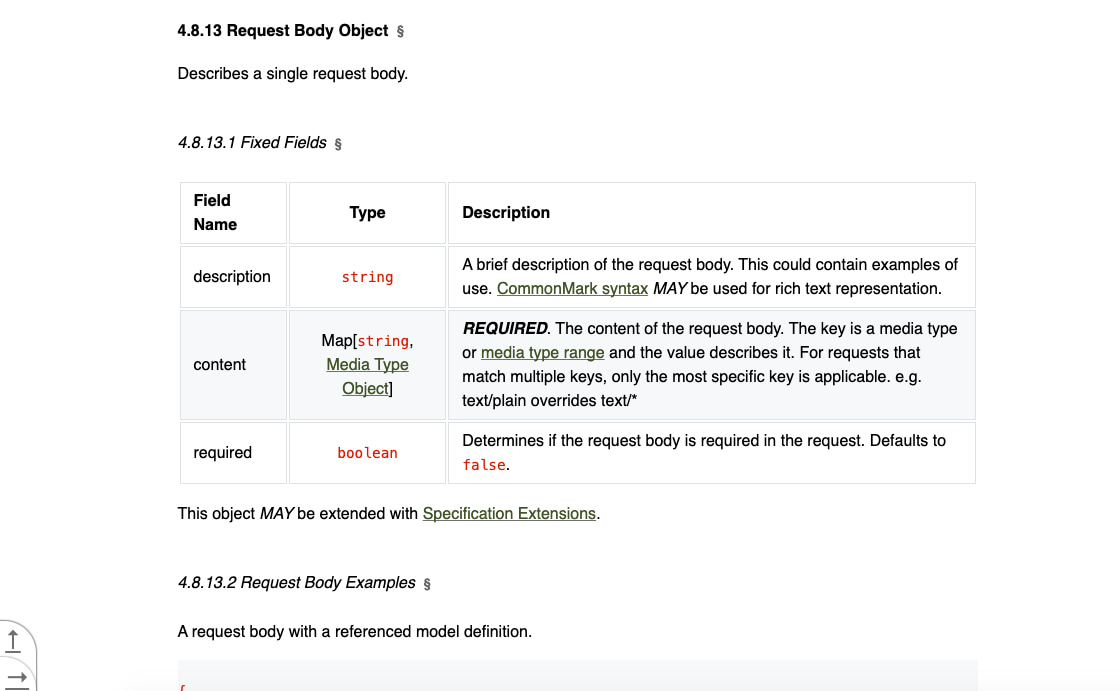Screen dimensions: 1120x691
Task: Click the § anchor beside Request Body Examples
Action: (427, 584)
